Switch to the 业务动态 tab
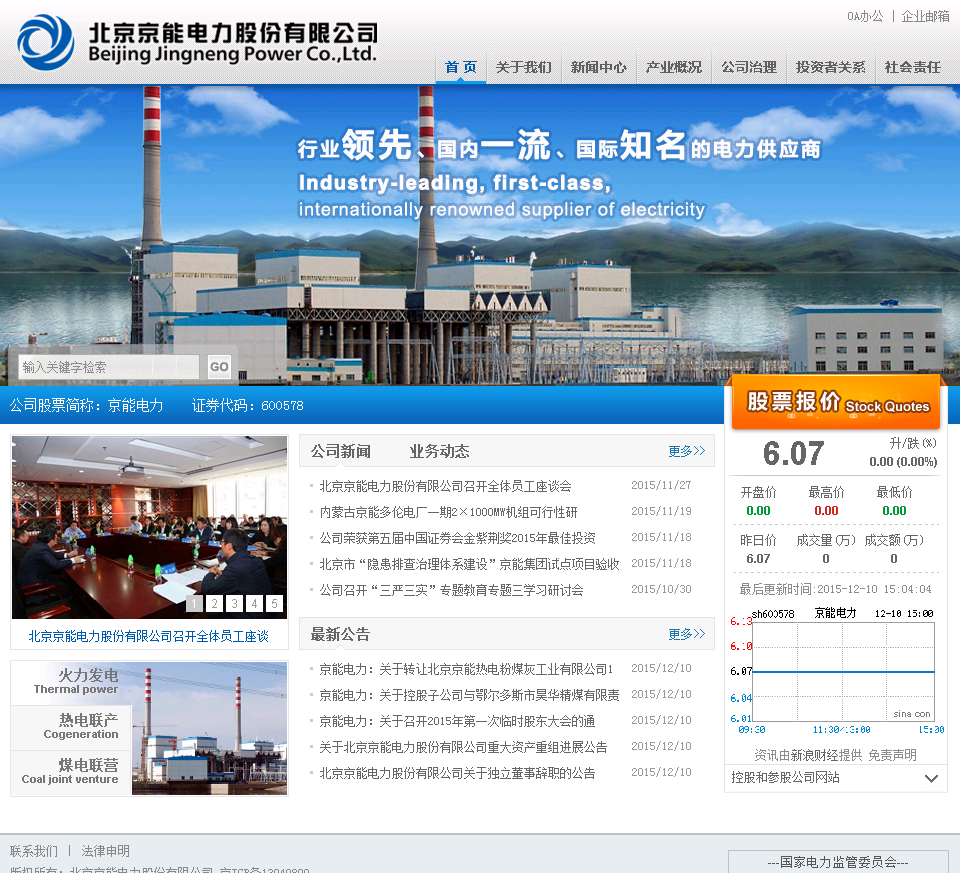 440,452
